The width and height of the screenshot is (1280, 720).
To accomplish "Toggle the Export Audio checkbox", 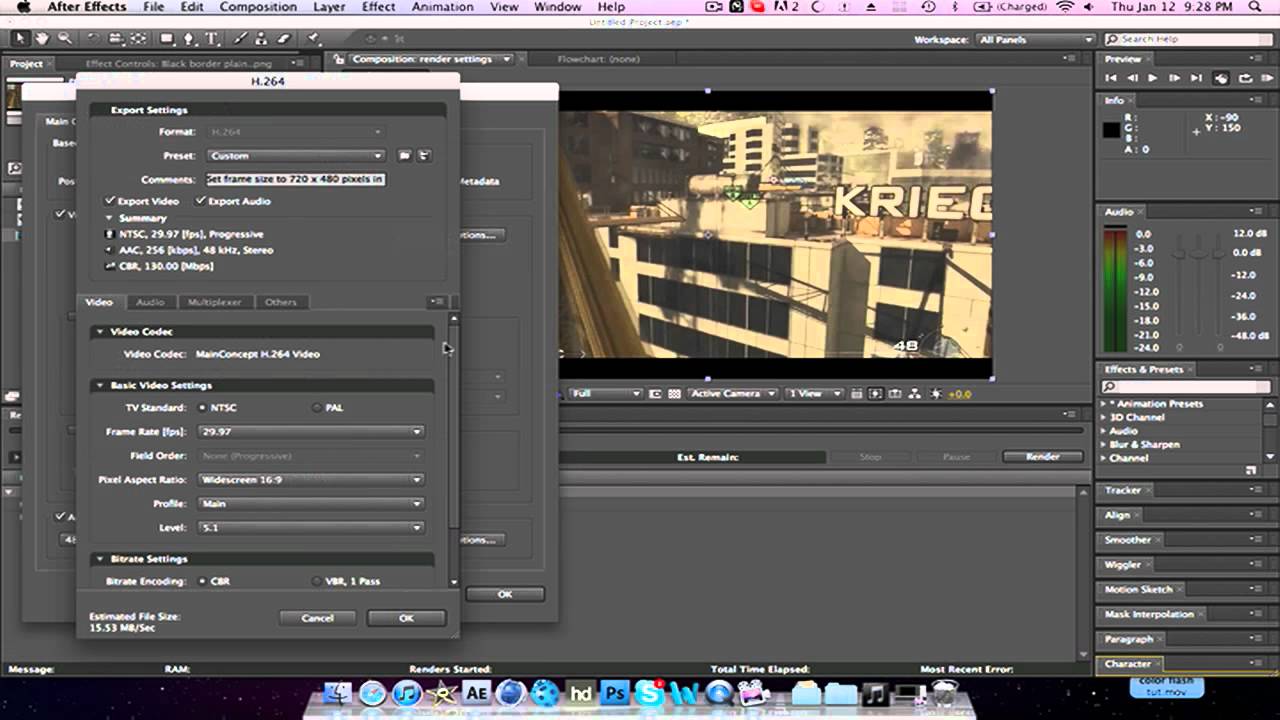I will tap(201, 201).
